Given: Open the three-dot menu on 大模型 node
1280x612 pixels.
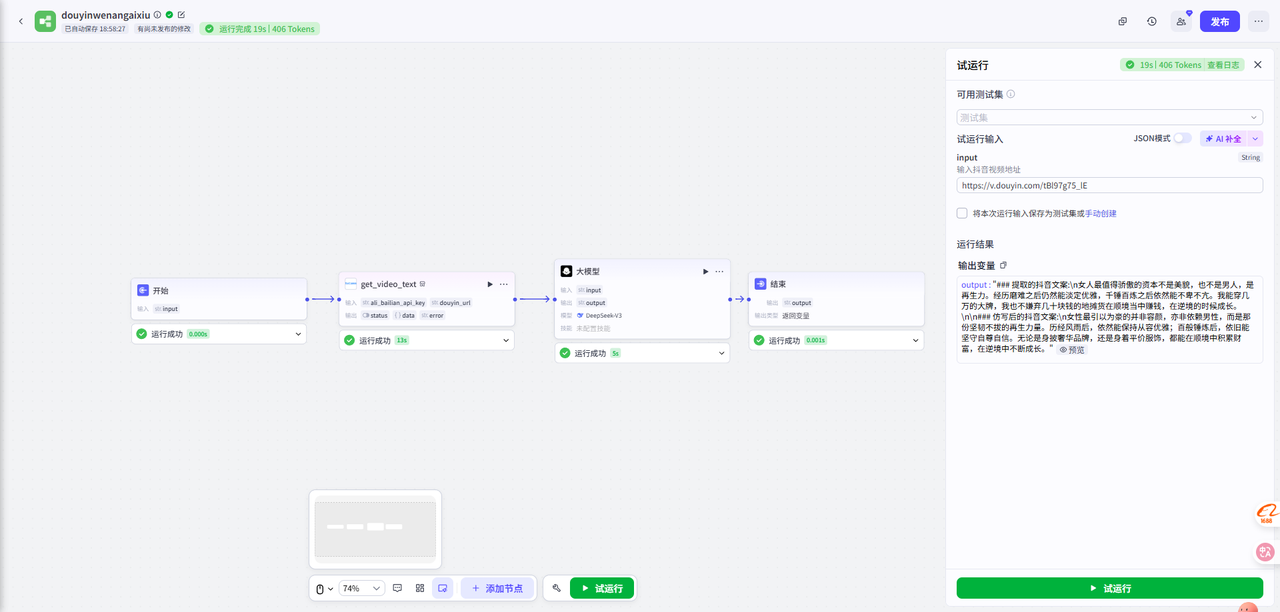Looking at the screenshot, I should [x=719, y=271].
